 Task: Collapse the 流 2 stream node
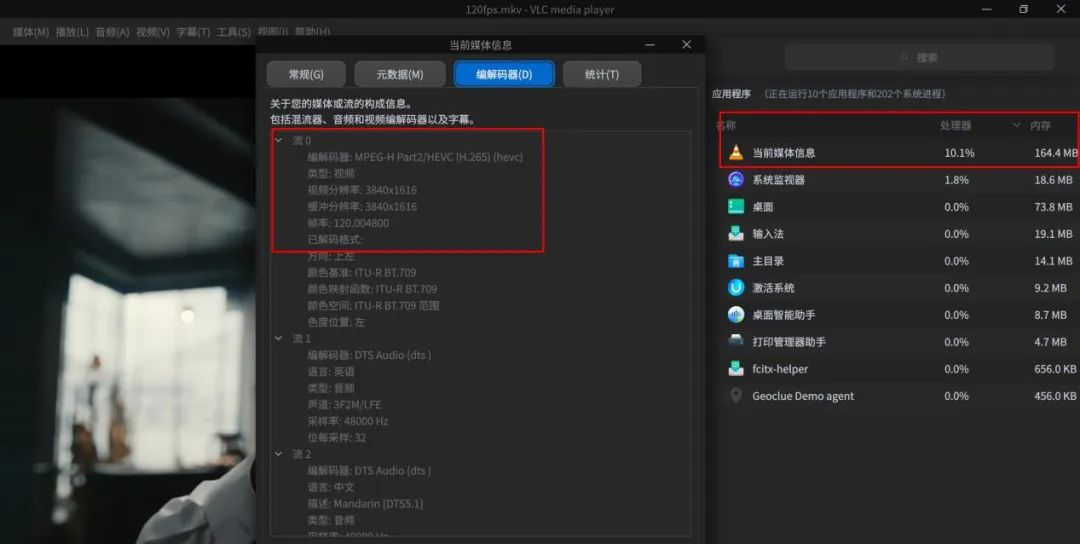click(x=279, y=454)
